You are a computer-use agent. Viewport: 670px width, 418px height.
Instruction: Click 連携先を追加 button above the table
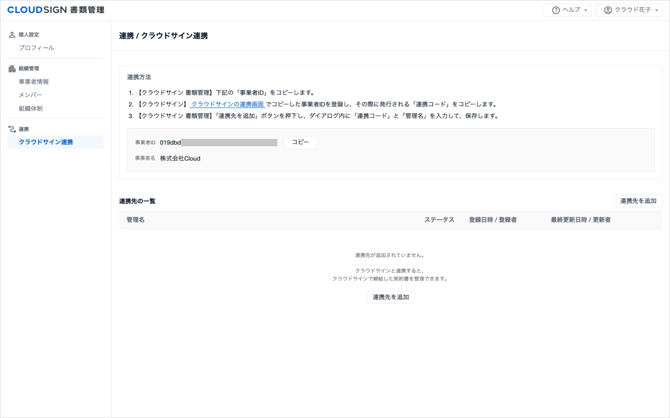638,201
